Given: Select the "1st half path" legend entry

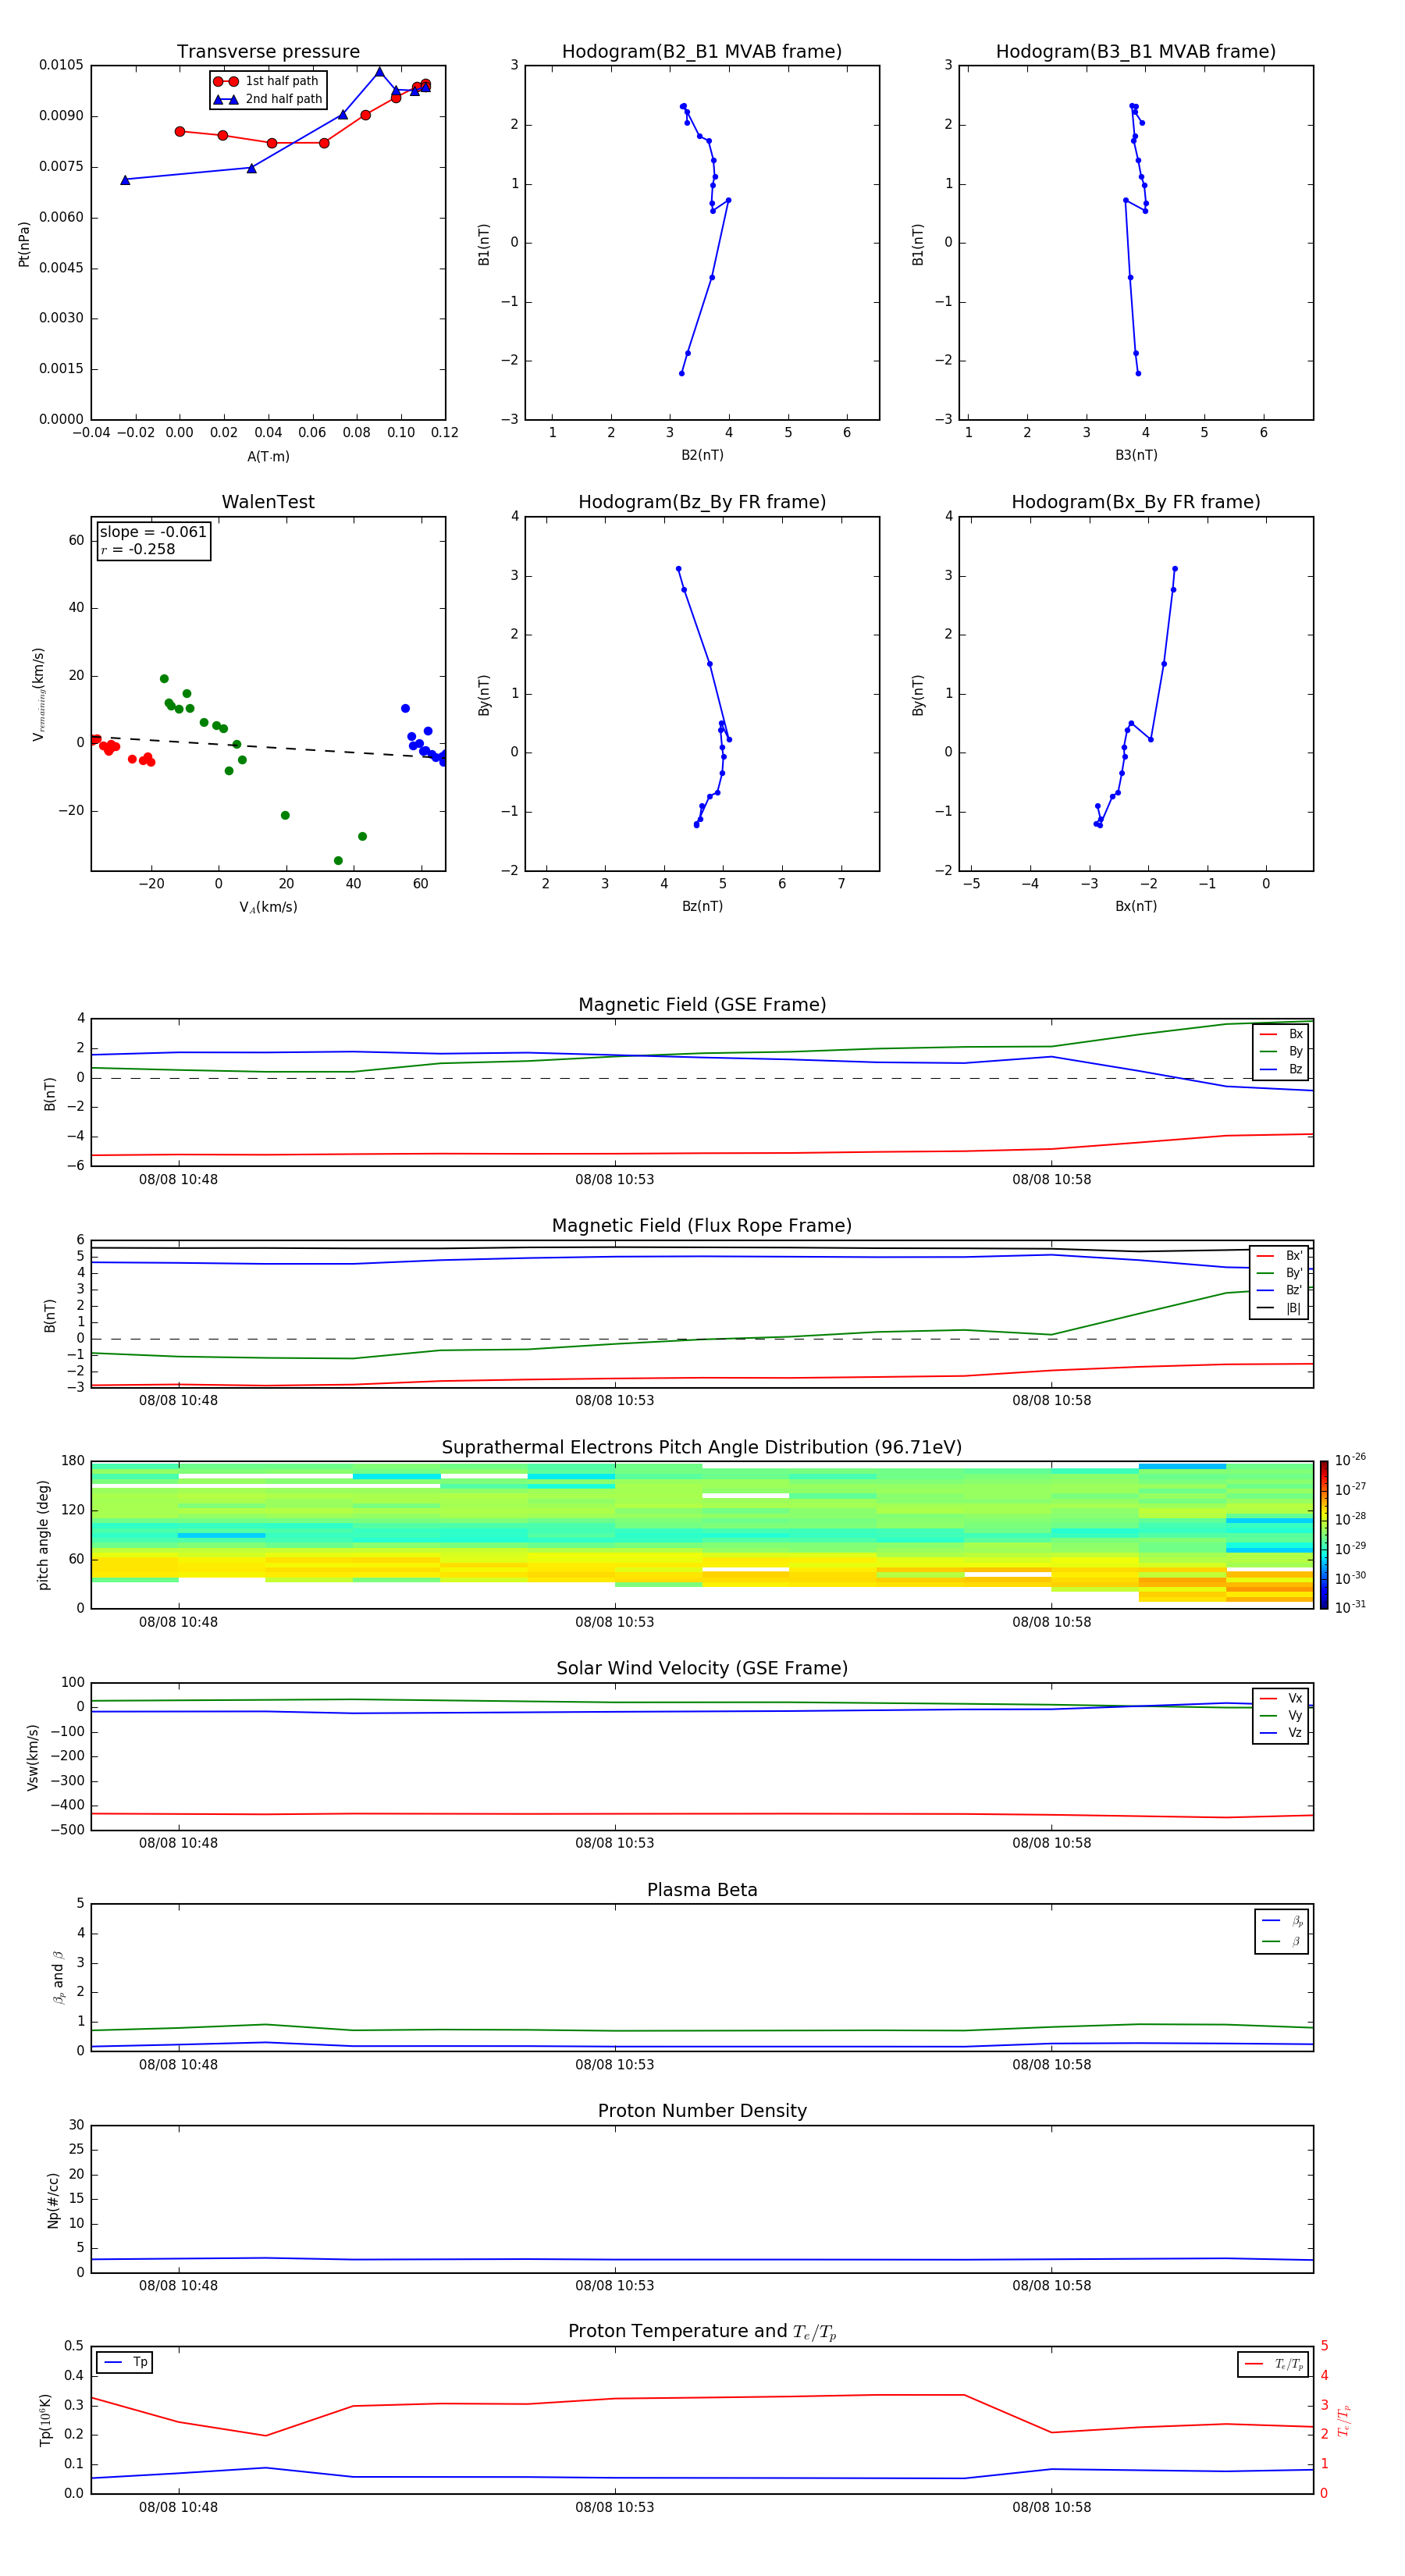Looking at the screenshot, I should click(x=267, y=81).
